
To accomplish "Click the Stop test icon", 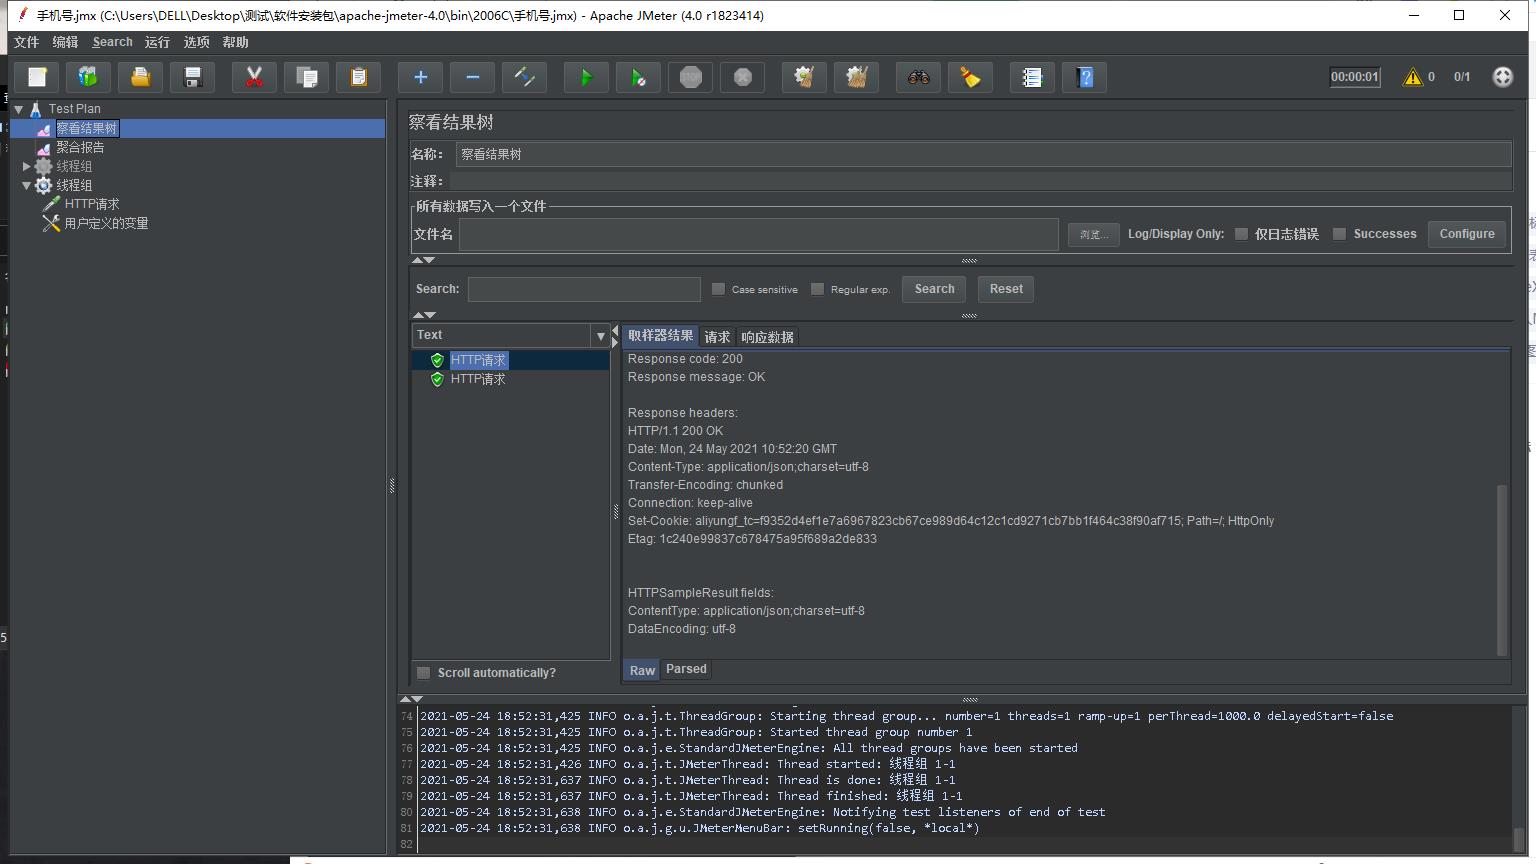I will click(x=690, y=77).
